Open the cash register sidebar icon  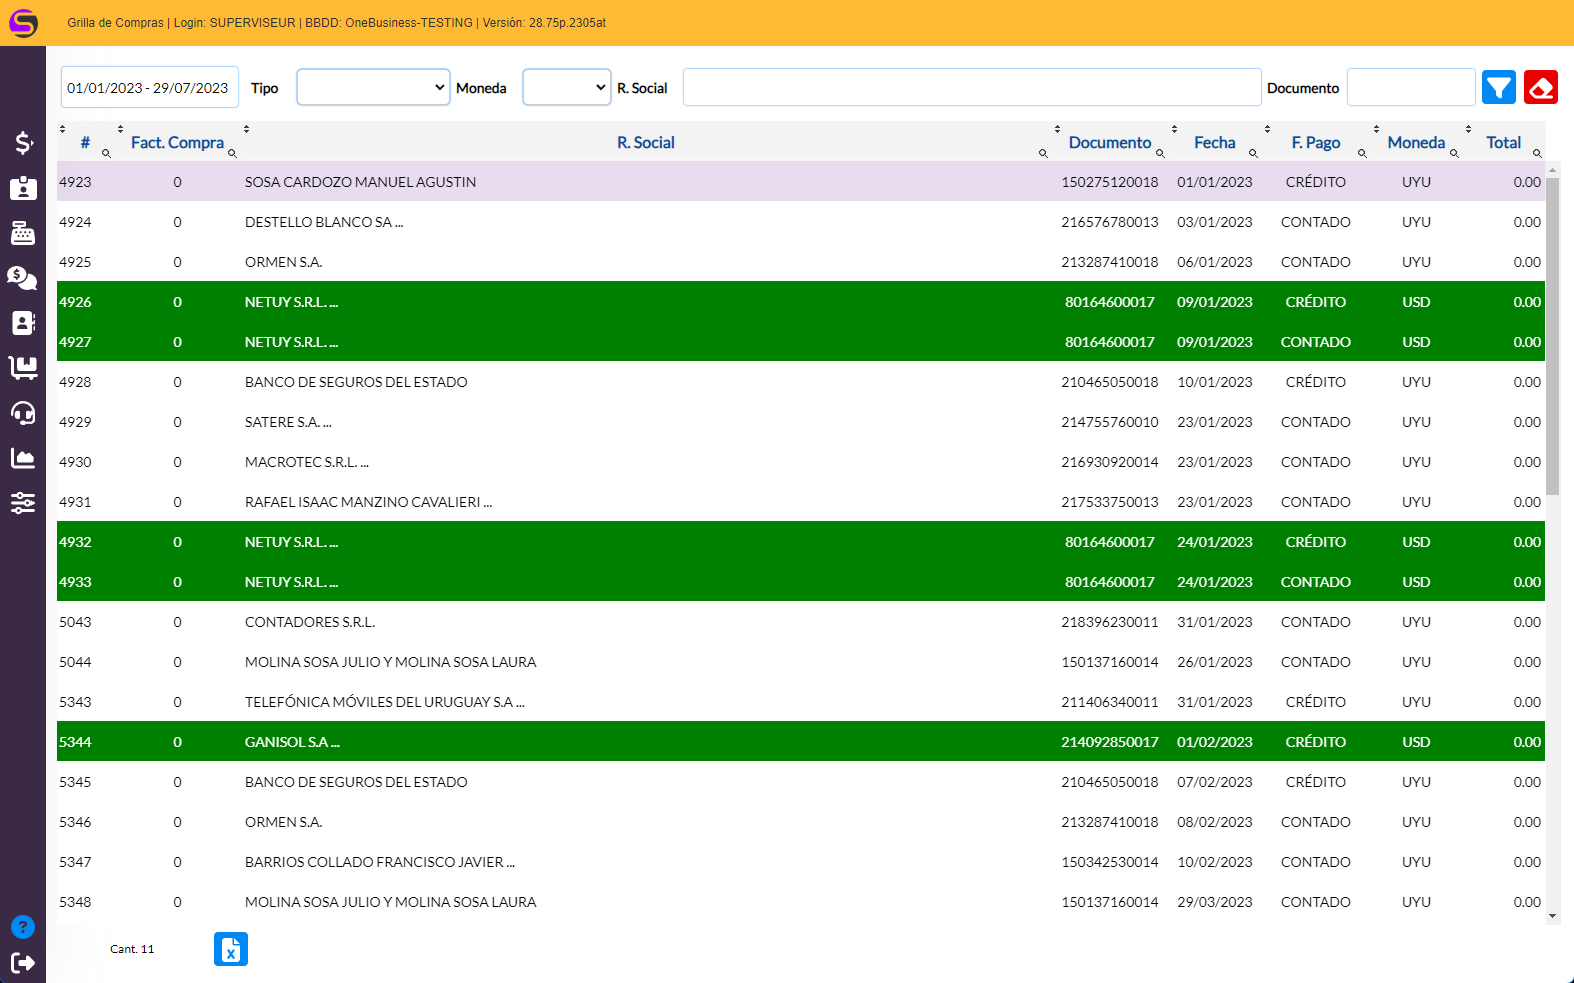[23, 233]
